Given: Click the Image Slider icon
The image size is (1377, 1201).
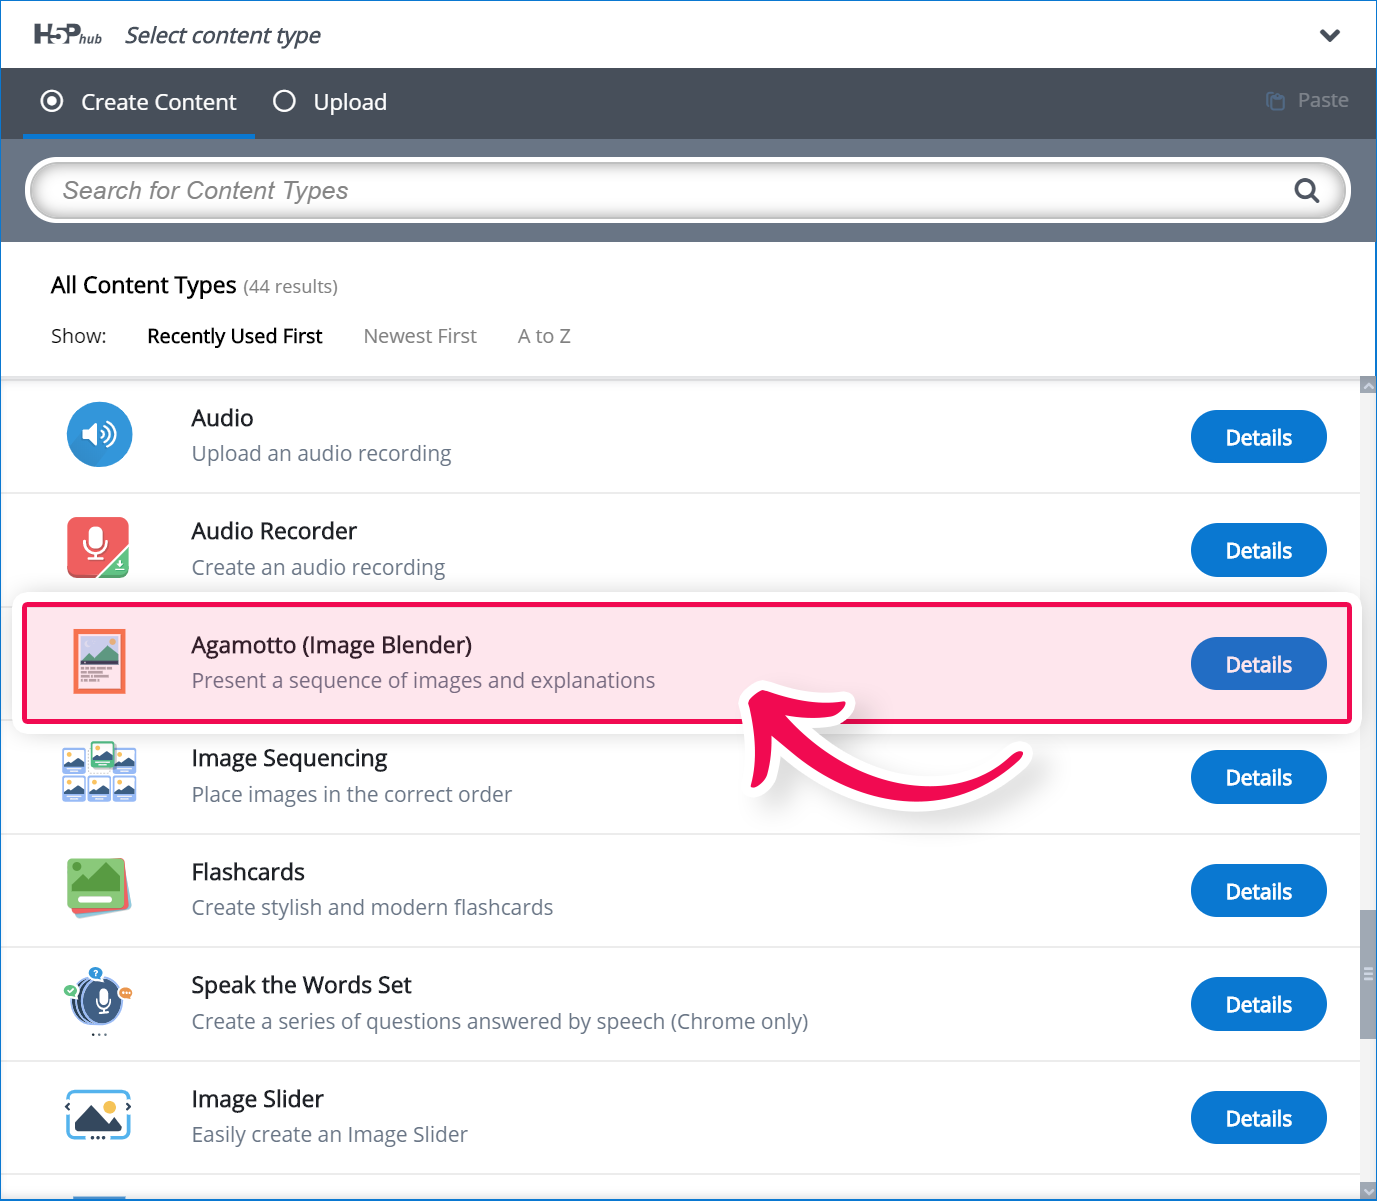Looking at the screenshot, I should 99,1115.
